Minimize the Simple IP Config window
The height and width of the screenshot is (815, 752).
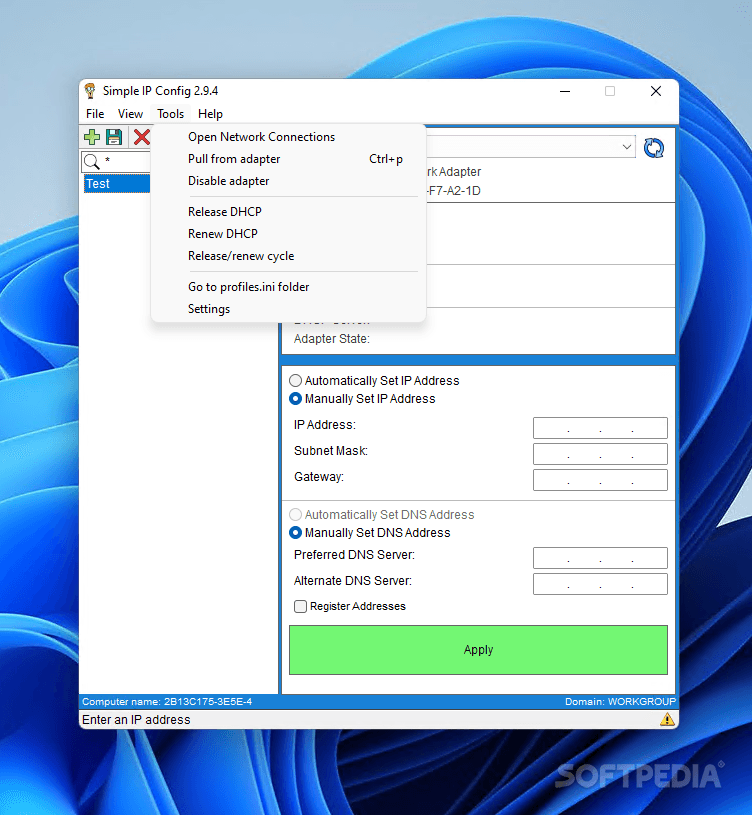[x=565, y=91]
